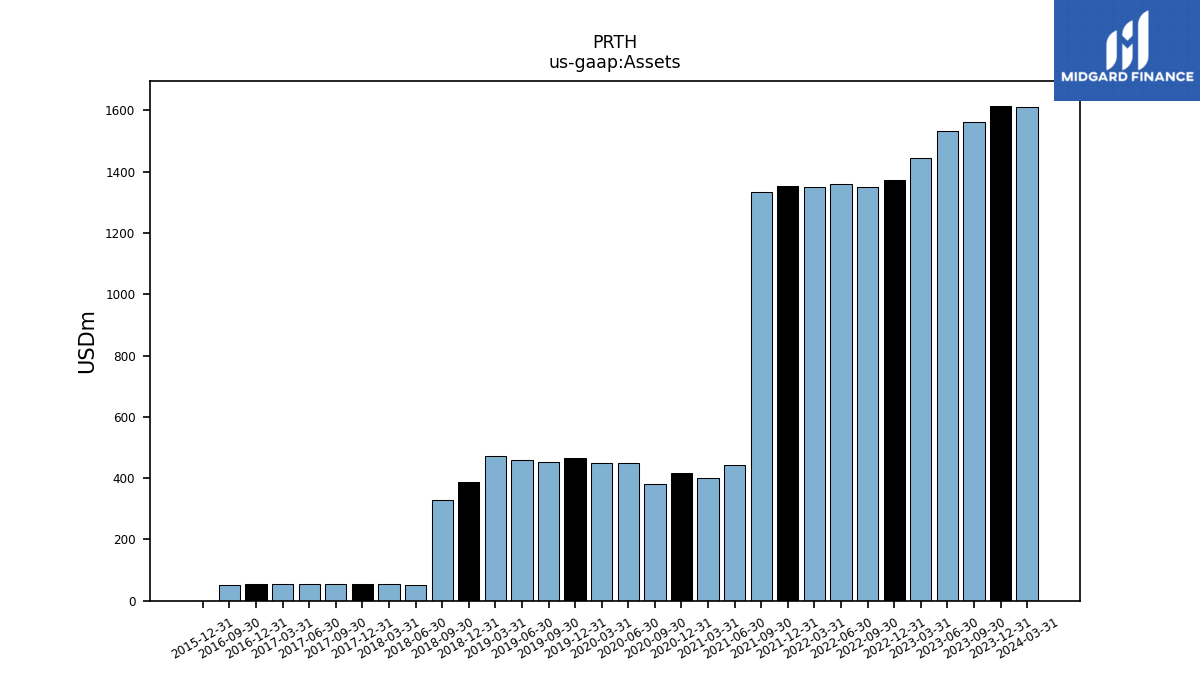Click the 1000 y-axis tick label

(x=121, y=295)
